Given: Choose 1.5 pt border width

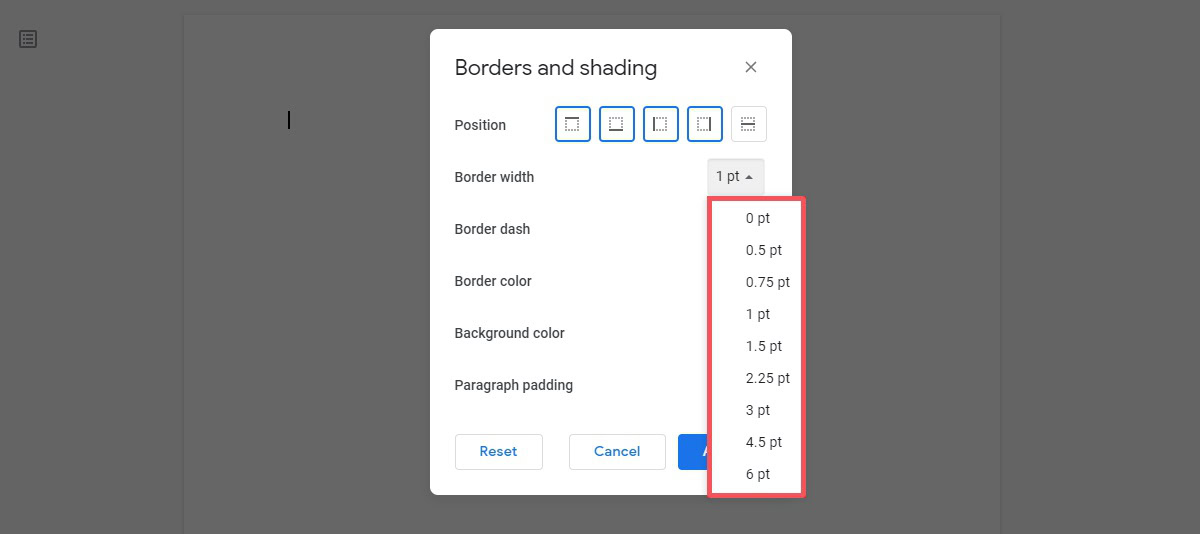Looking at the screenshot, I should [x=764, y=346].
